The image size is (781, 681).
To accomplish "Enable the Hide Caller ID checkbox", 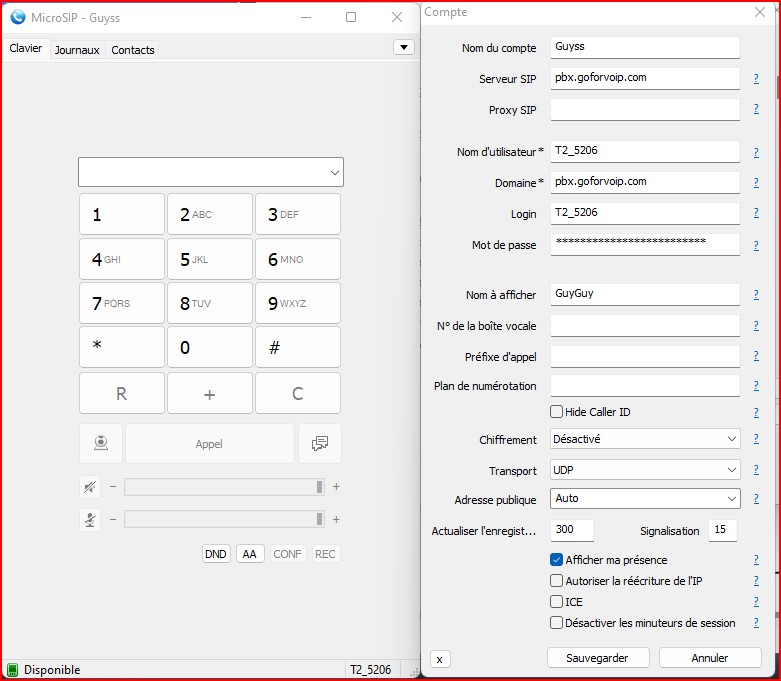I will 556,411.
